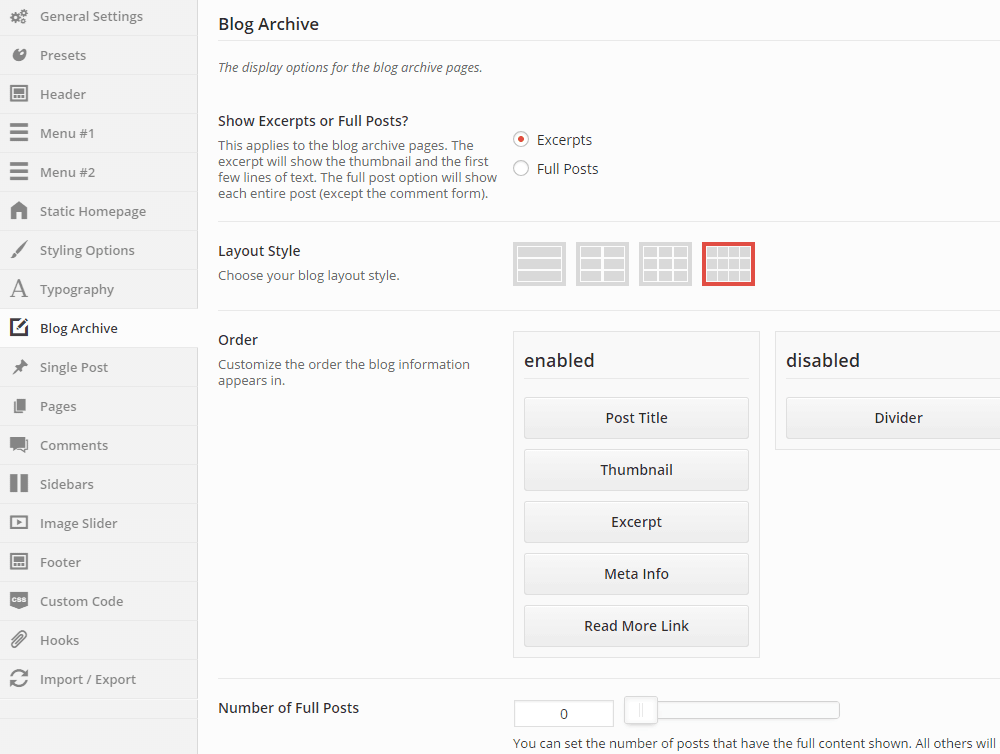Choose the single-column list layout style
This screenshot has width=1000, height=754.
pos(539,263)
